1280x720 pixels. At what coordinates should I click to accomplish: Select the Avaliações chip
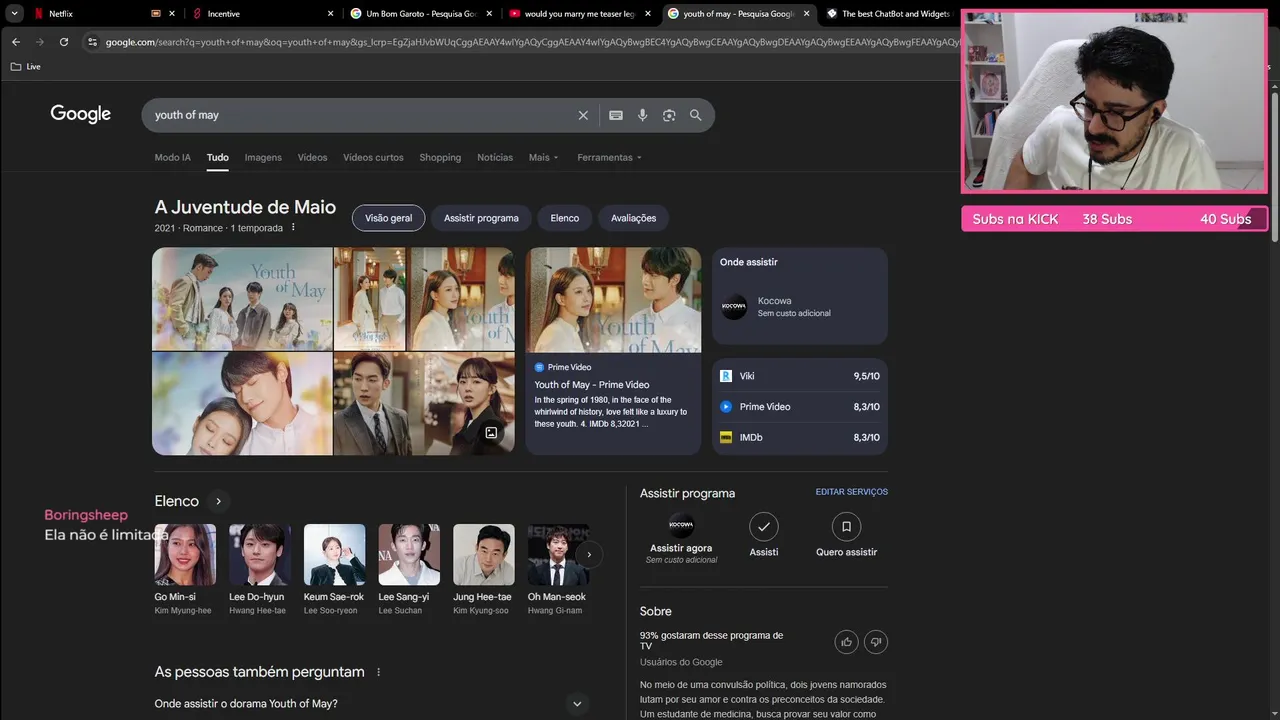point(634,218)
